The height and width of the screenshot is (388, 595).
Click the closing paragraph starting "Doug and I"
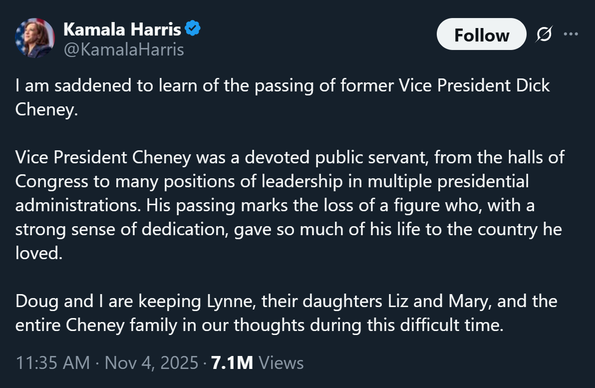286,313
